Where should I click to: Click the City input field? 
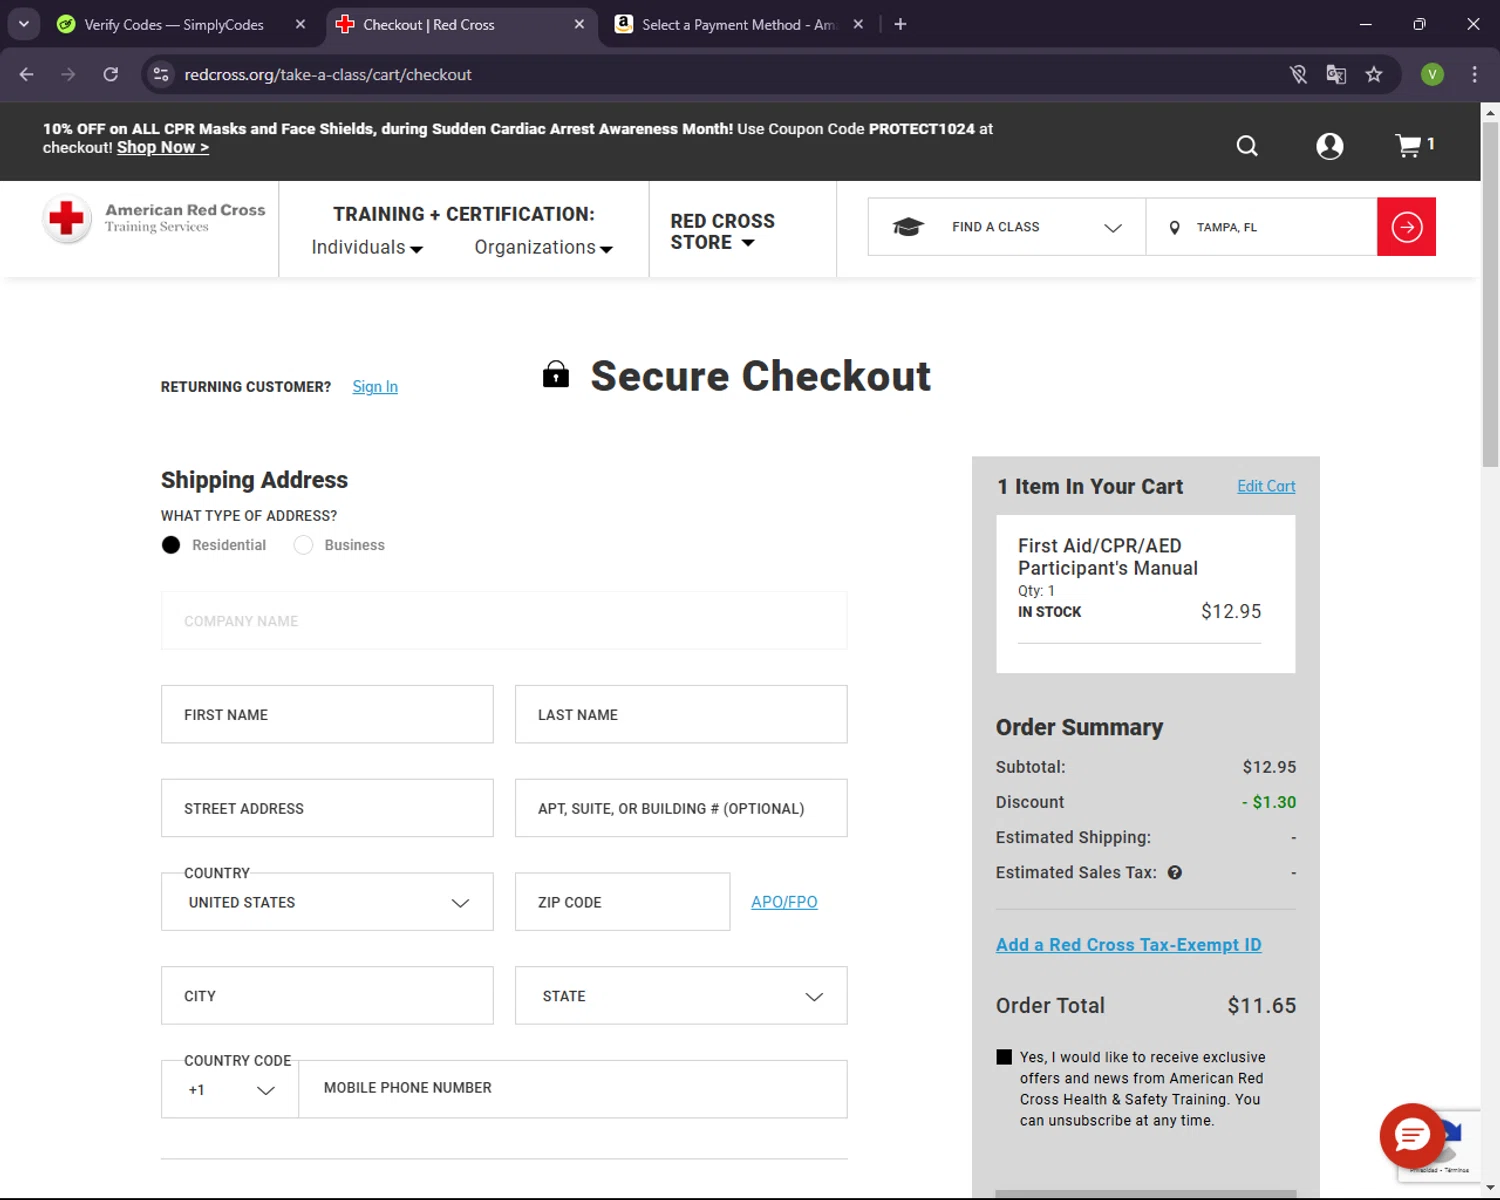click(x=327, y=996)
